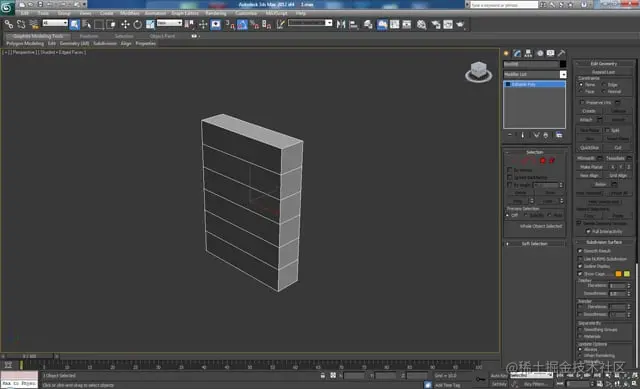Open the Rendering menu

[216, 13]
